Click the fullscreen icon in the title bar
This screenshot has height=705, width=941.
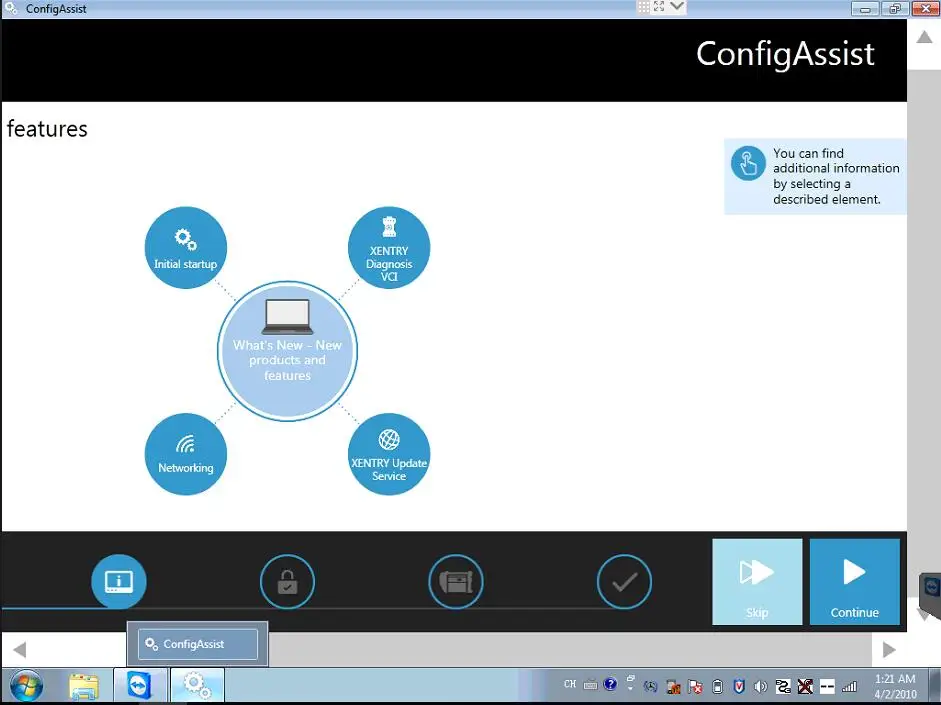pos(659,7)
